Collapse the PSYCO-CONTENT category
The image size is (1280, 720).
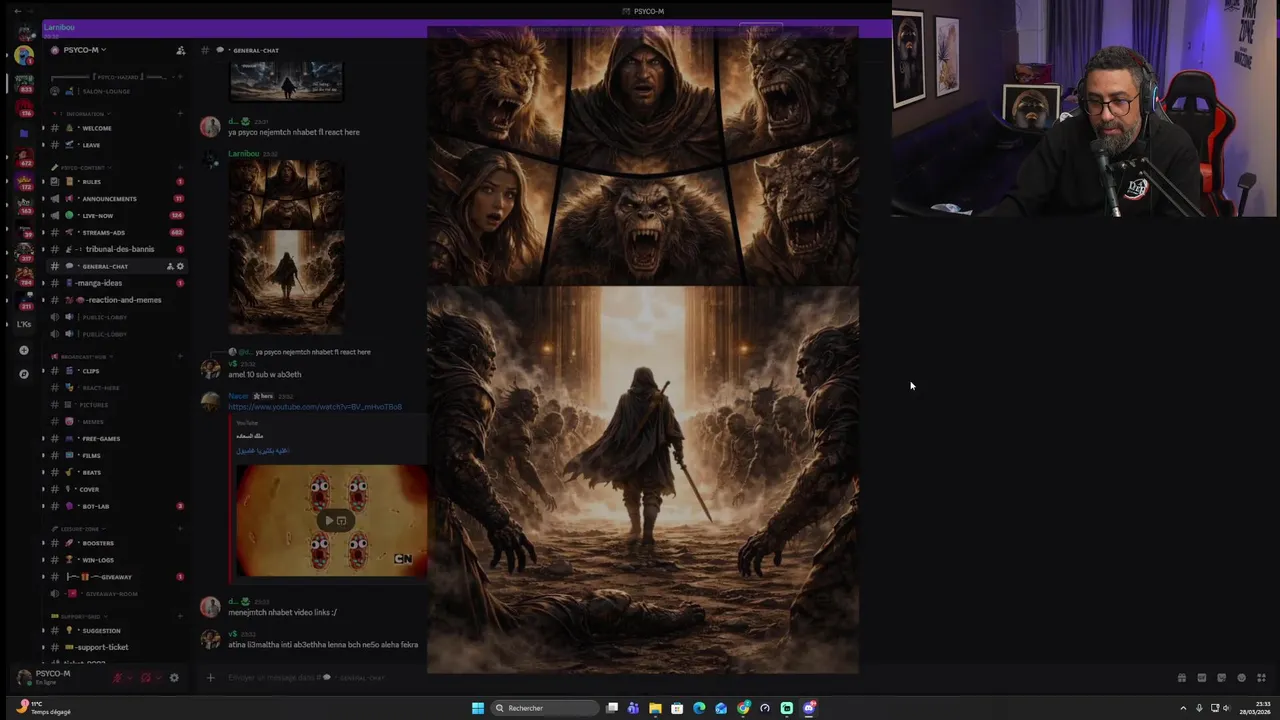click(81, 168)
